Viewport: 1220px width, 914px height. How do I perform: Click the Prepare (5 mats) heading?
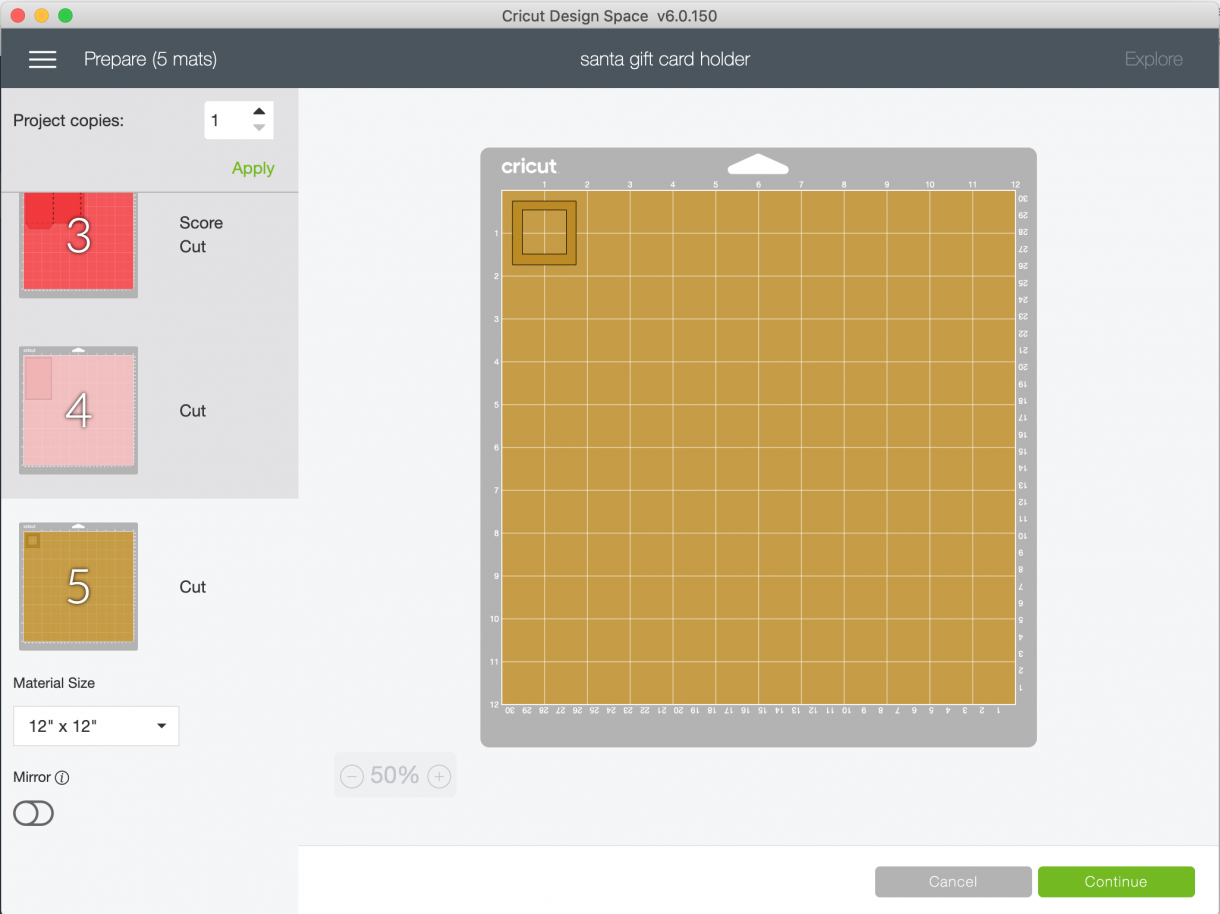click(x=150, y=59)
